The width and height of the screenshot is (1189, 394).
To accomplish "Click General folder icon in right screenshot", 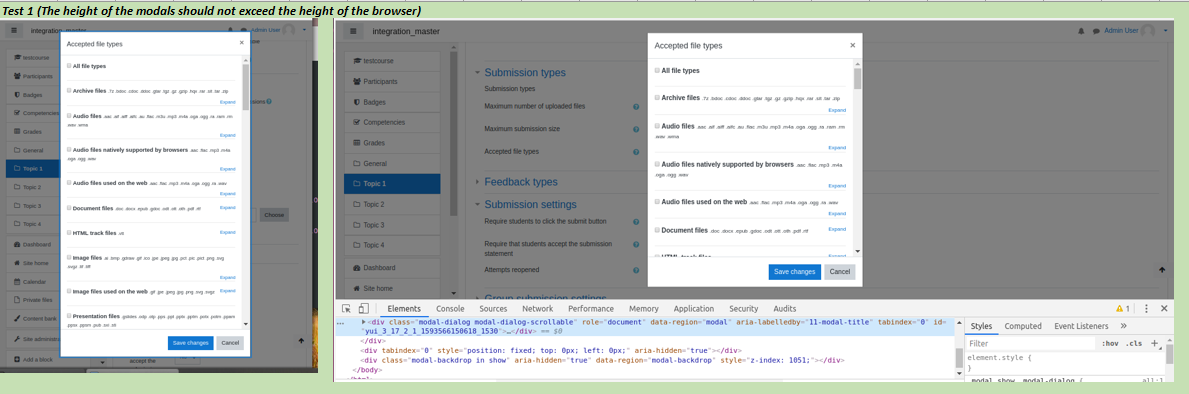I will point(358,163).
